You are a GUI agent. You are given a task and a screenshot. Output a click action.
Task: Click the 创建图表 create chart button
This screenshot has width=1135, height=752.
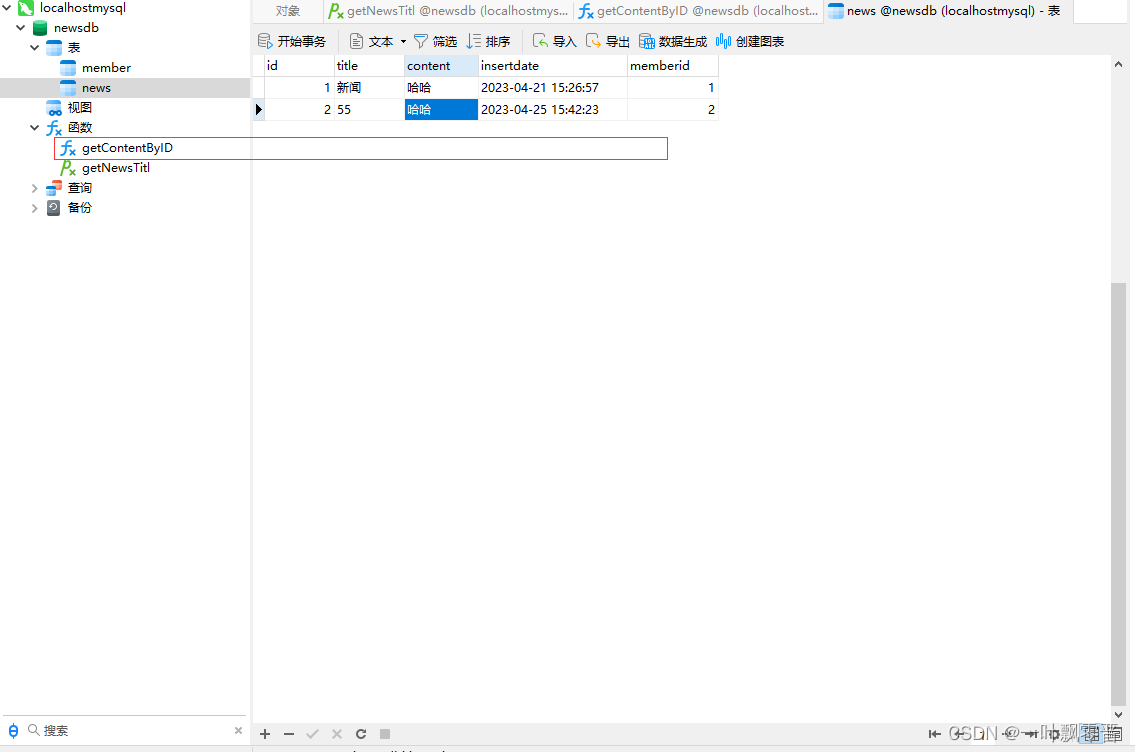[x=750, y=41]
